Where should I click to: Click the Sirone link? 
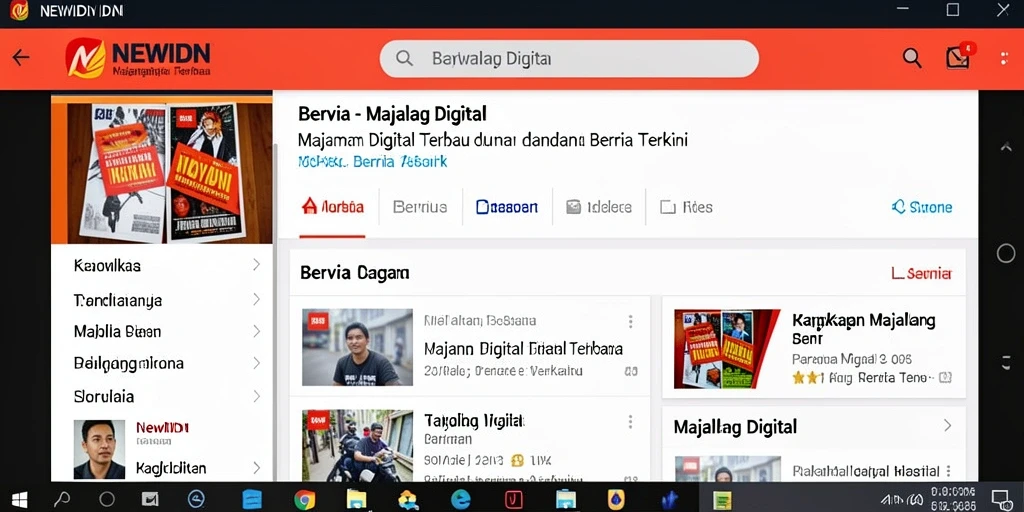922,207
